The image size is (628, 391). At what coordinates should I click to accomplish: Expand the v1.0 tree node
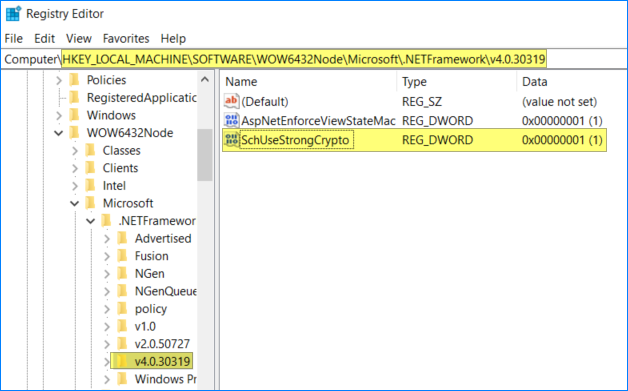click(x=107, y=327)
